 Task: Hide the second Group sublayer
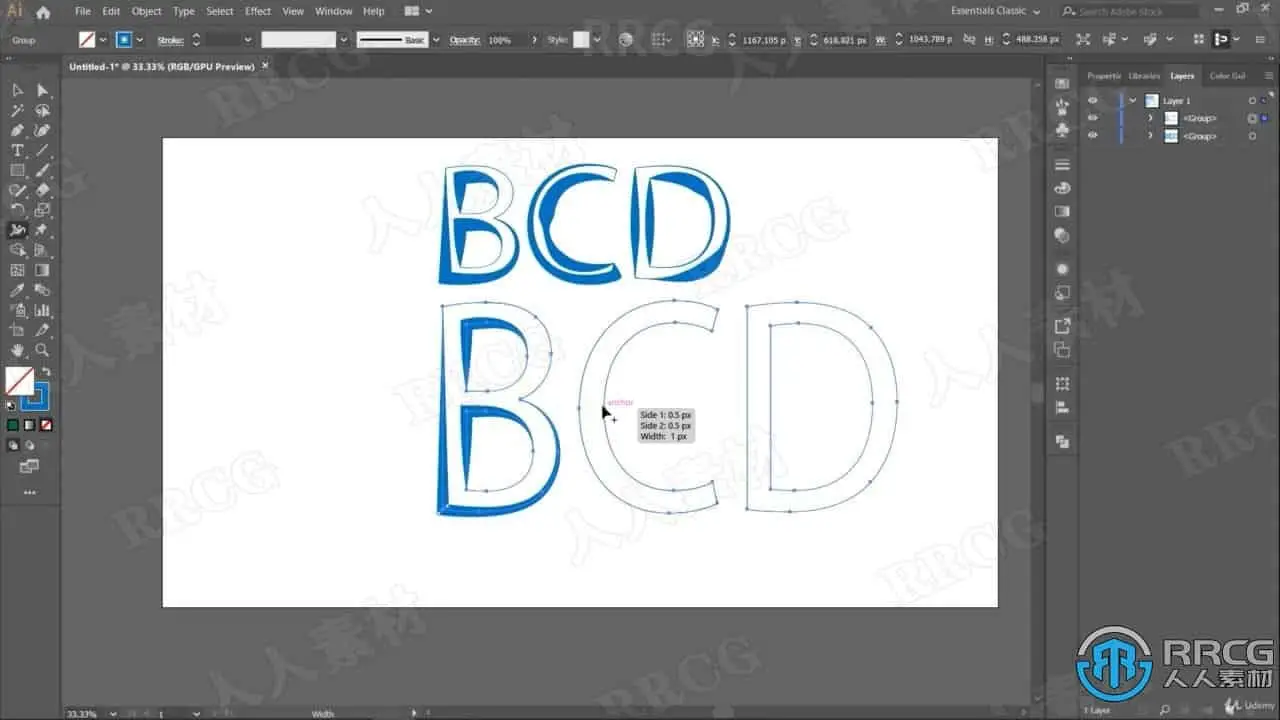(x=1092, y=135)
